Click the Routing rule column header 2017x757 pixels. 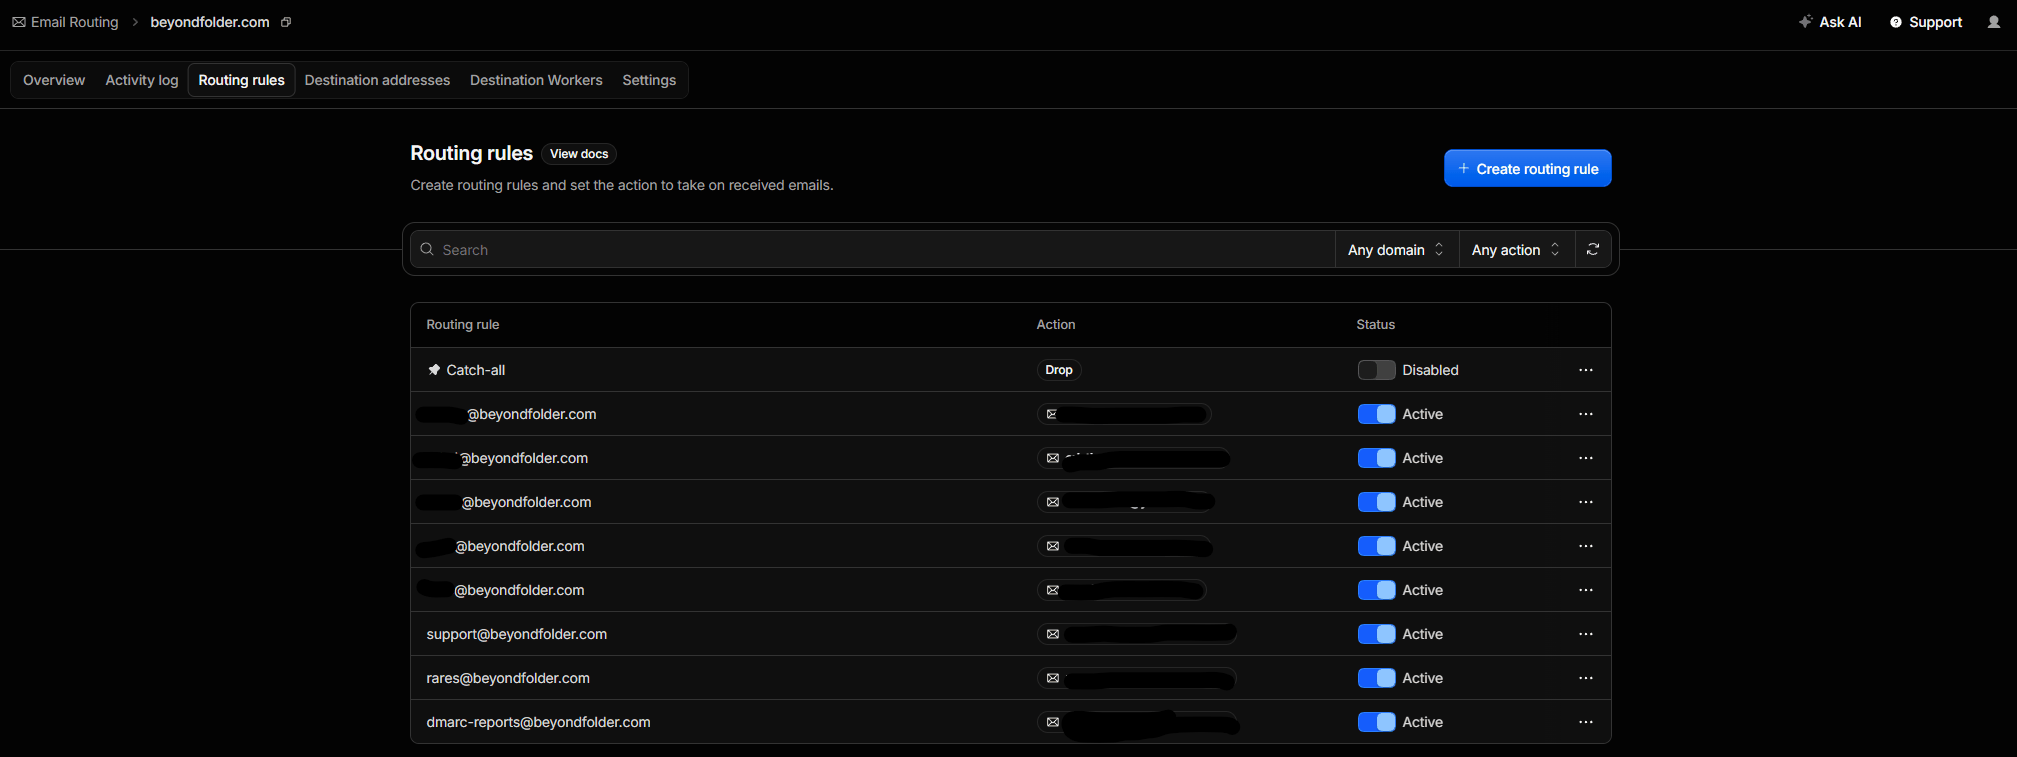(x=463, y=325)
